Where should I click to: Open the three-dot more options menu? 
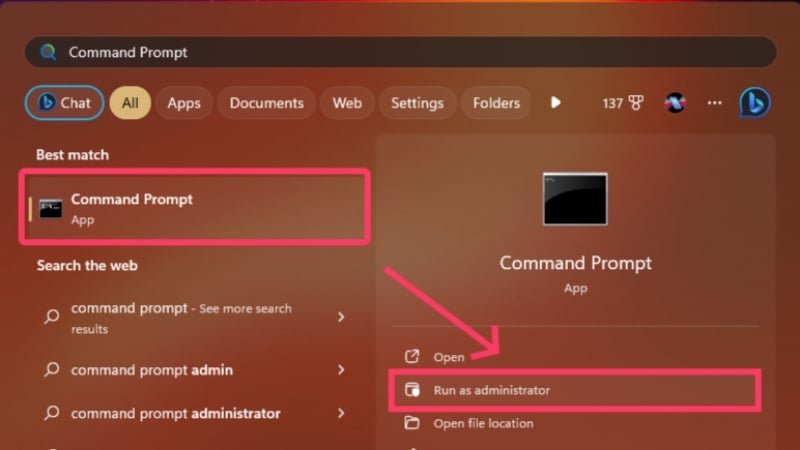714,103
